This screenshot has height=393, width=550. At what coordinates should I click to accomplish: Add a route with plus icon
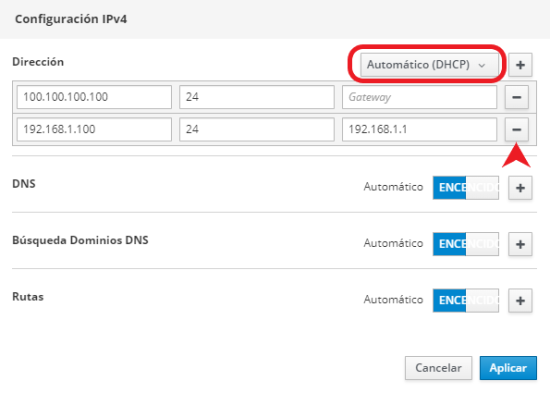tap(520, 300)
